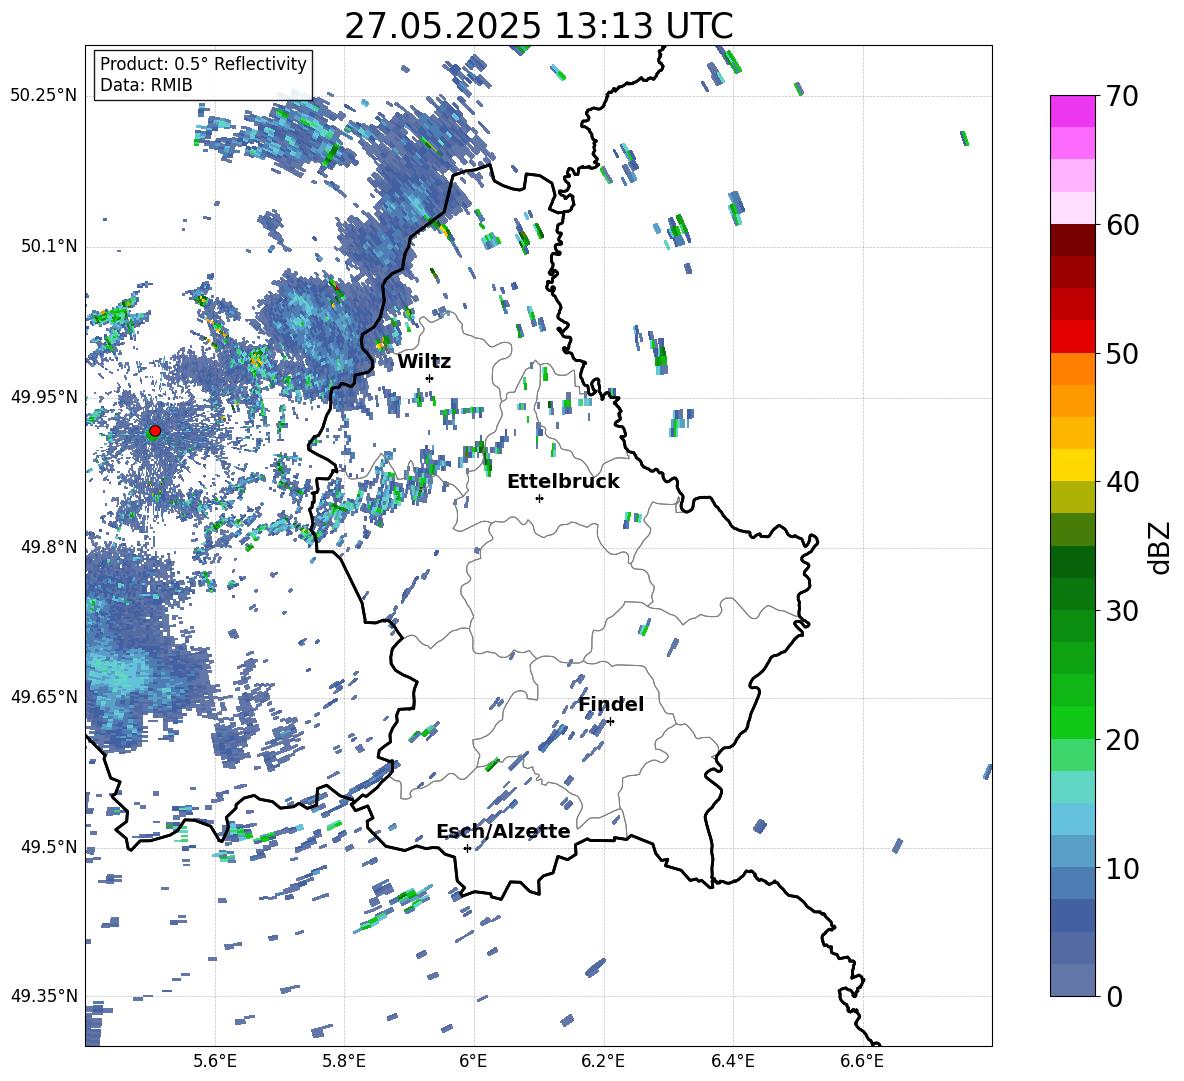Viewport: 1184px width, 1081px height.
Task: Click the 49.95°N latitude label
Action: click(x=44, y=396)
